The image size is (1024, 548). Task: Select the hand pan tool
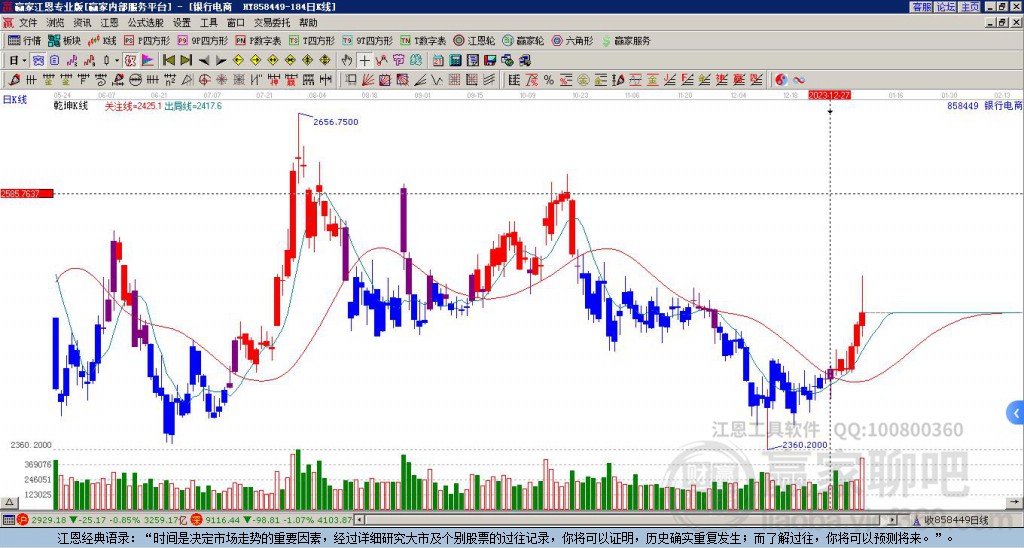tap(347, 61)
